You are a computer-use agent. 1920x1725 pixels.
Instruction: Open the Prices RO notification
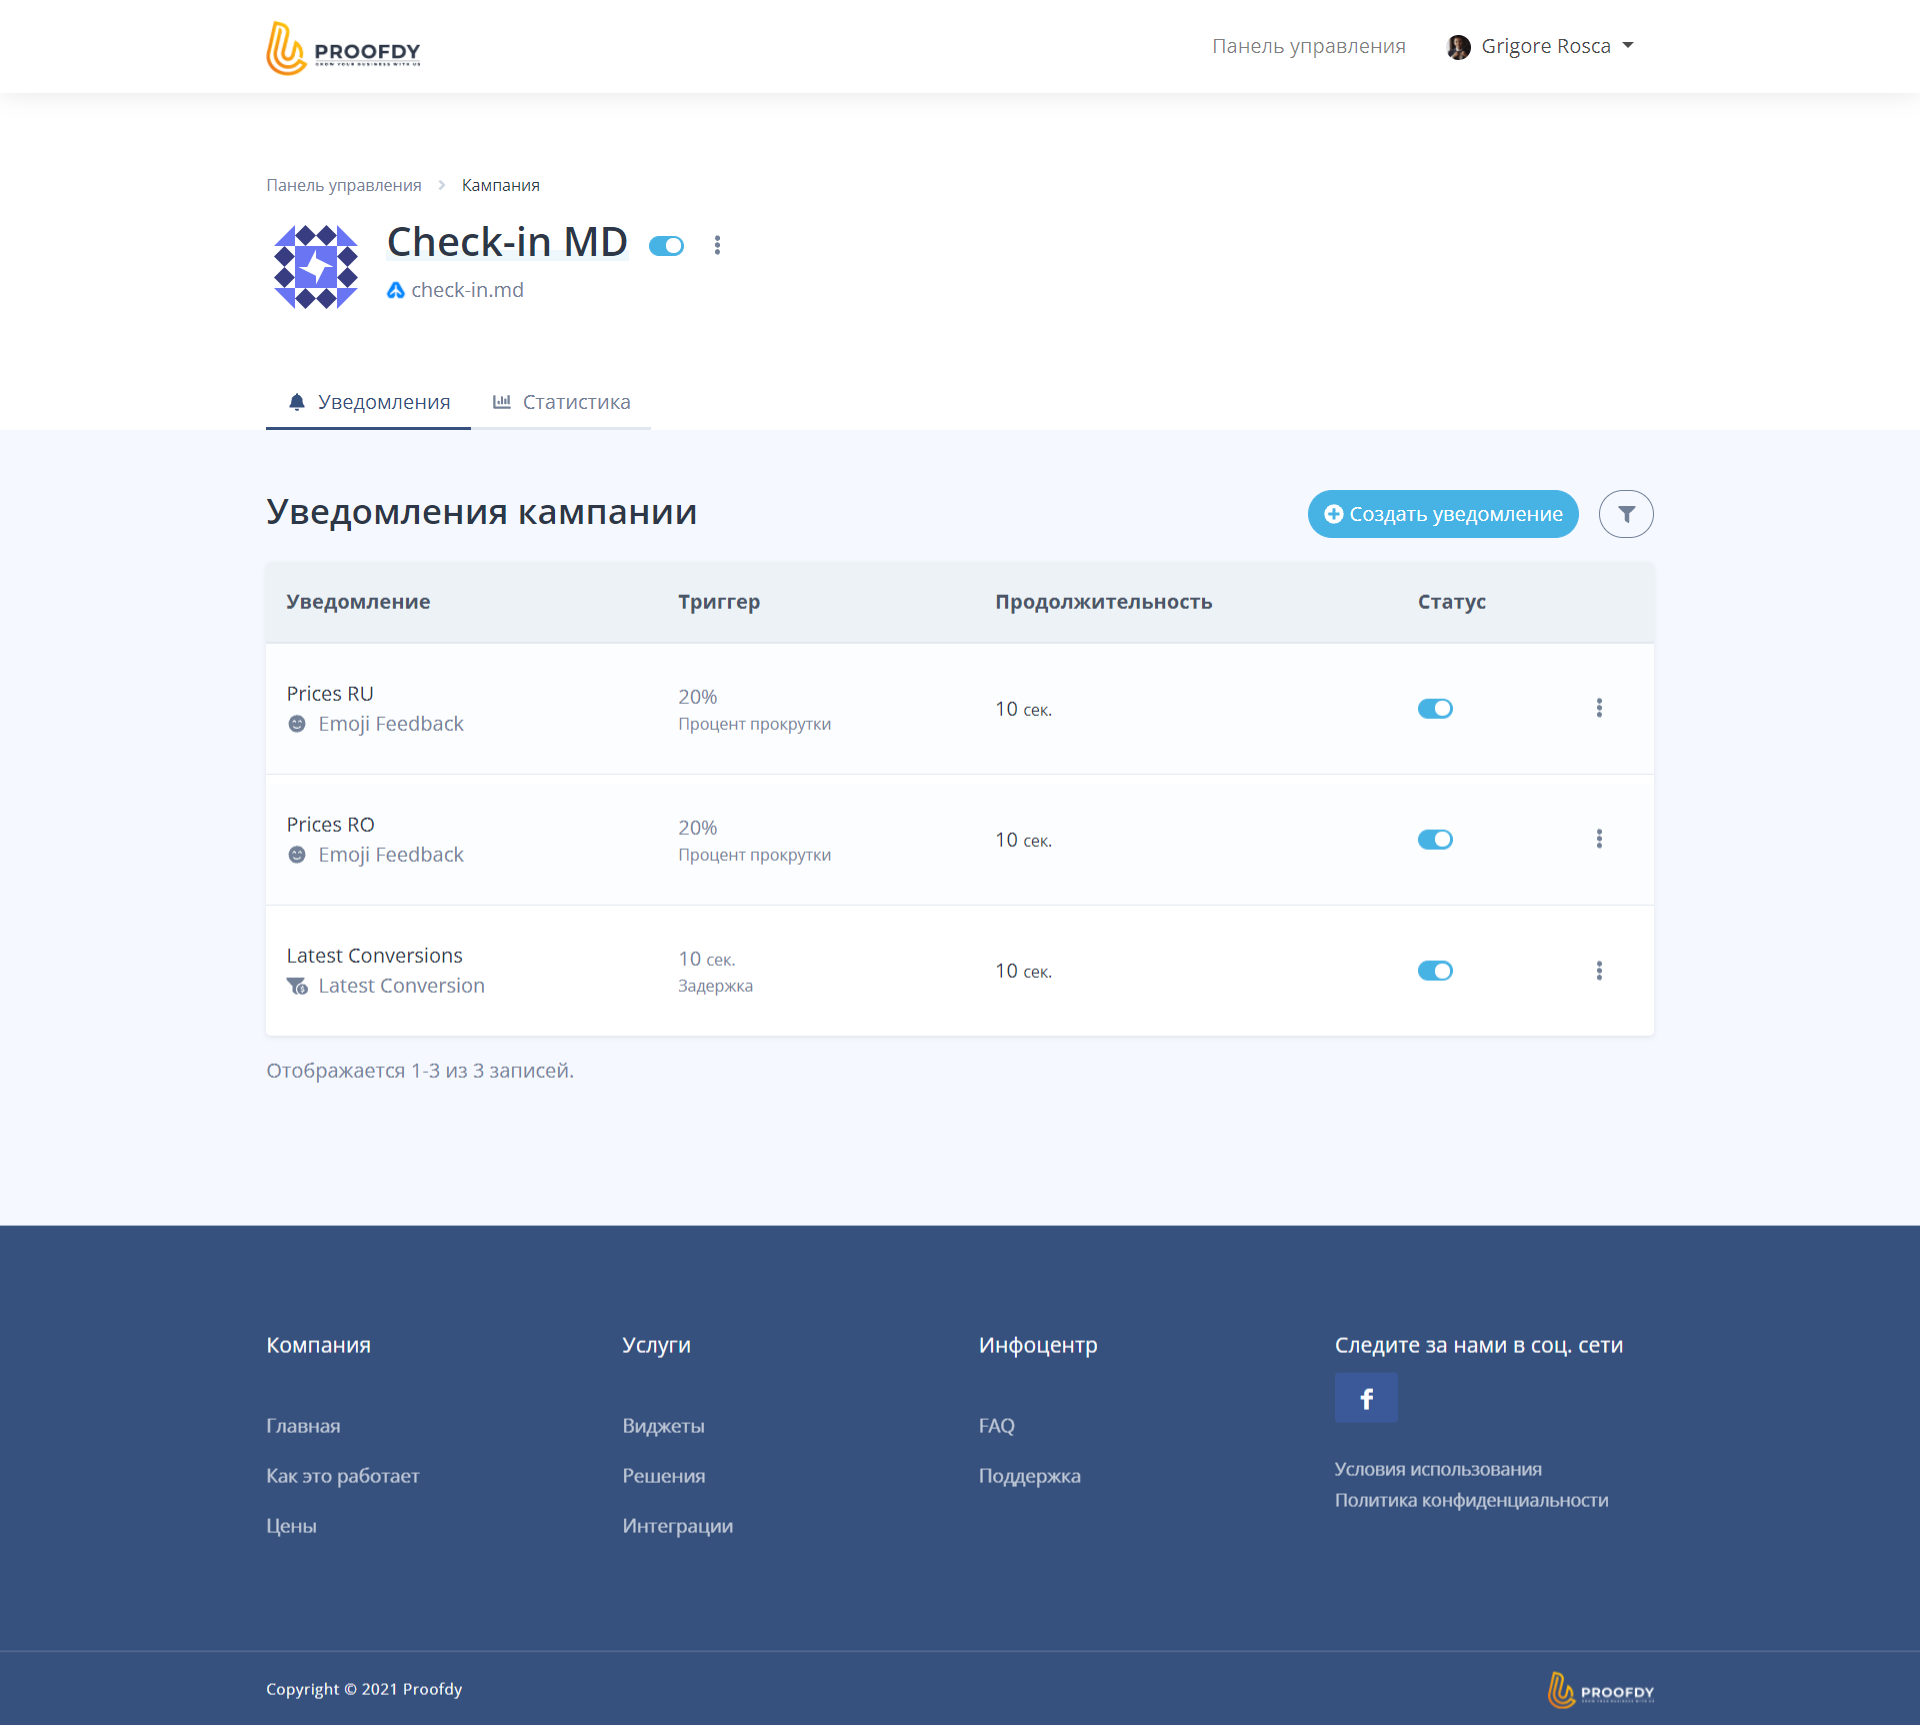coord(330,825)
